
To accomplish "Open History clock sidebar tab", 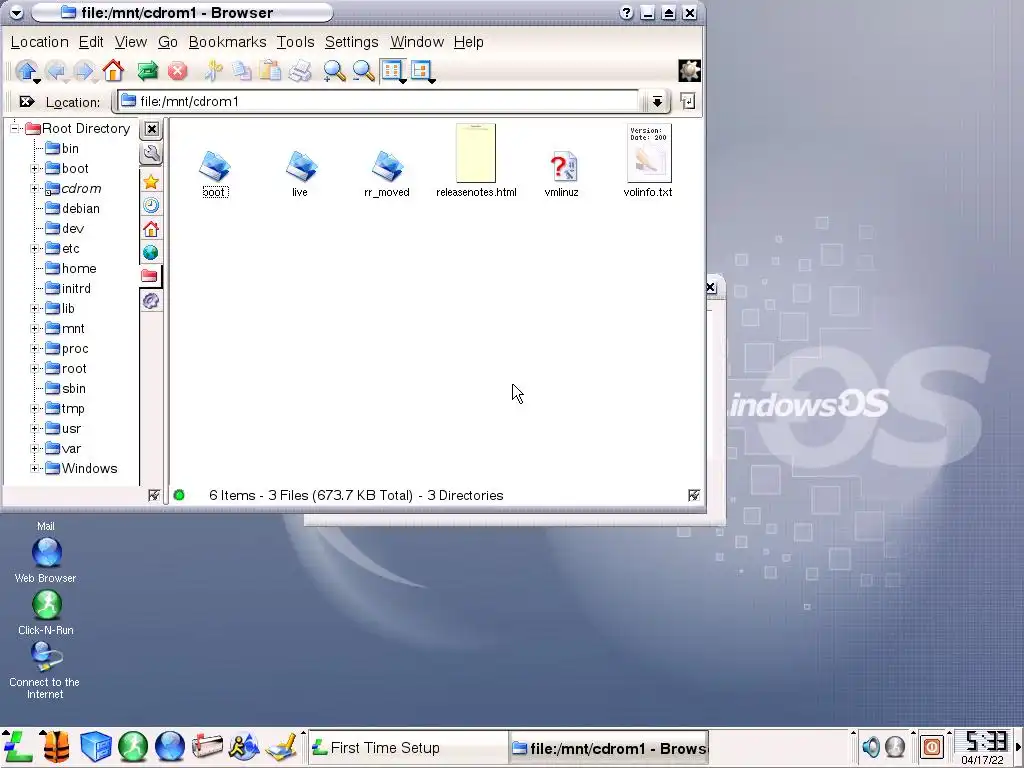I will (151, 206).
